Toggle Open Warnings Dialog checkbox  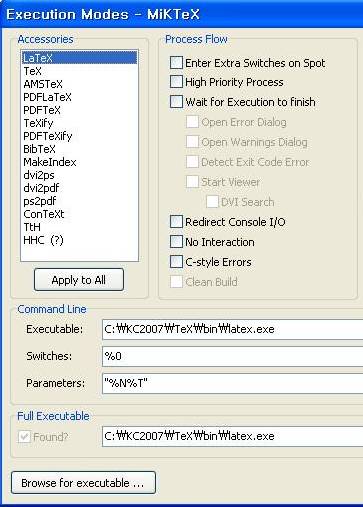click(192, 142)
